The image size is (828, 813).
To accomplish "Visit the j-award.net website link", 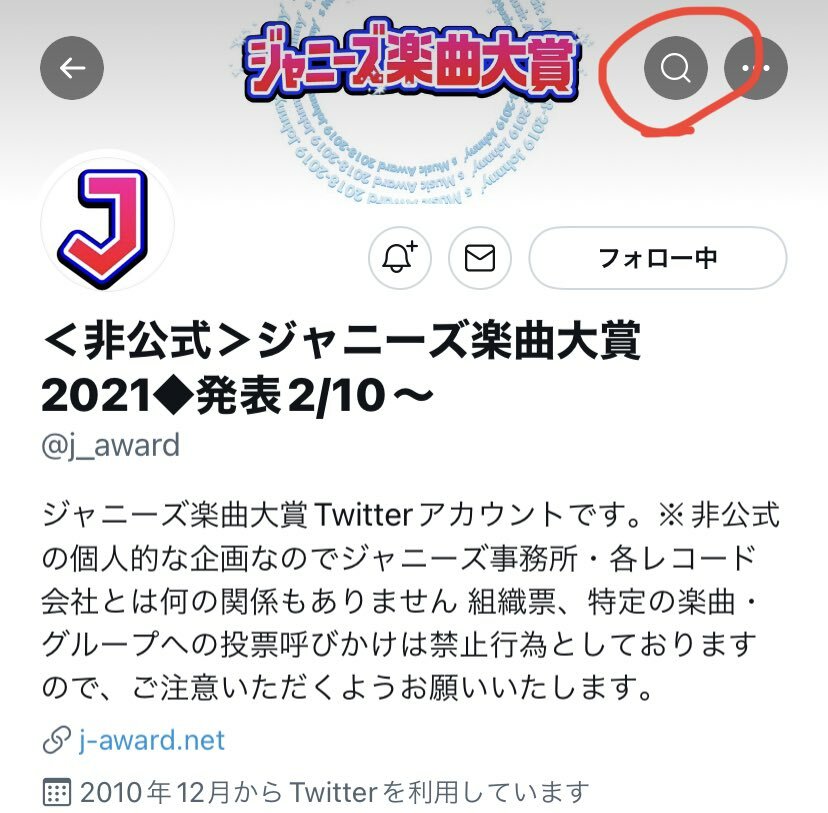I will coord(152,740).
